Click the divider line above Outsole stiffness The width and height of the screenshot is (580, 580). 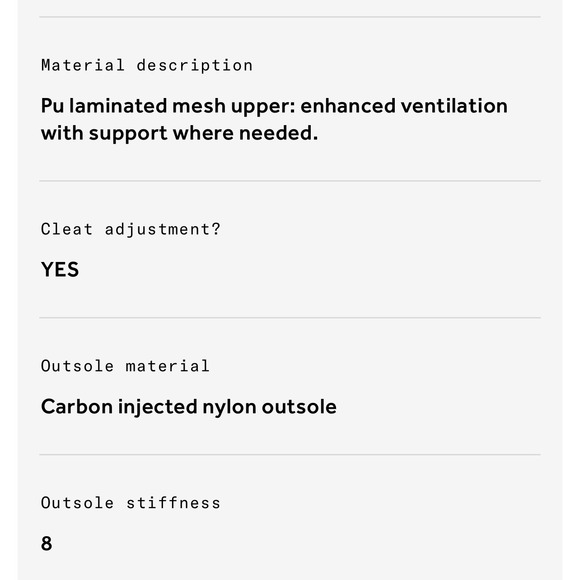tap(290, 455)
